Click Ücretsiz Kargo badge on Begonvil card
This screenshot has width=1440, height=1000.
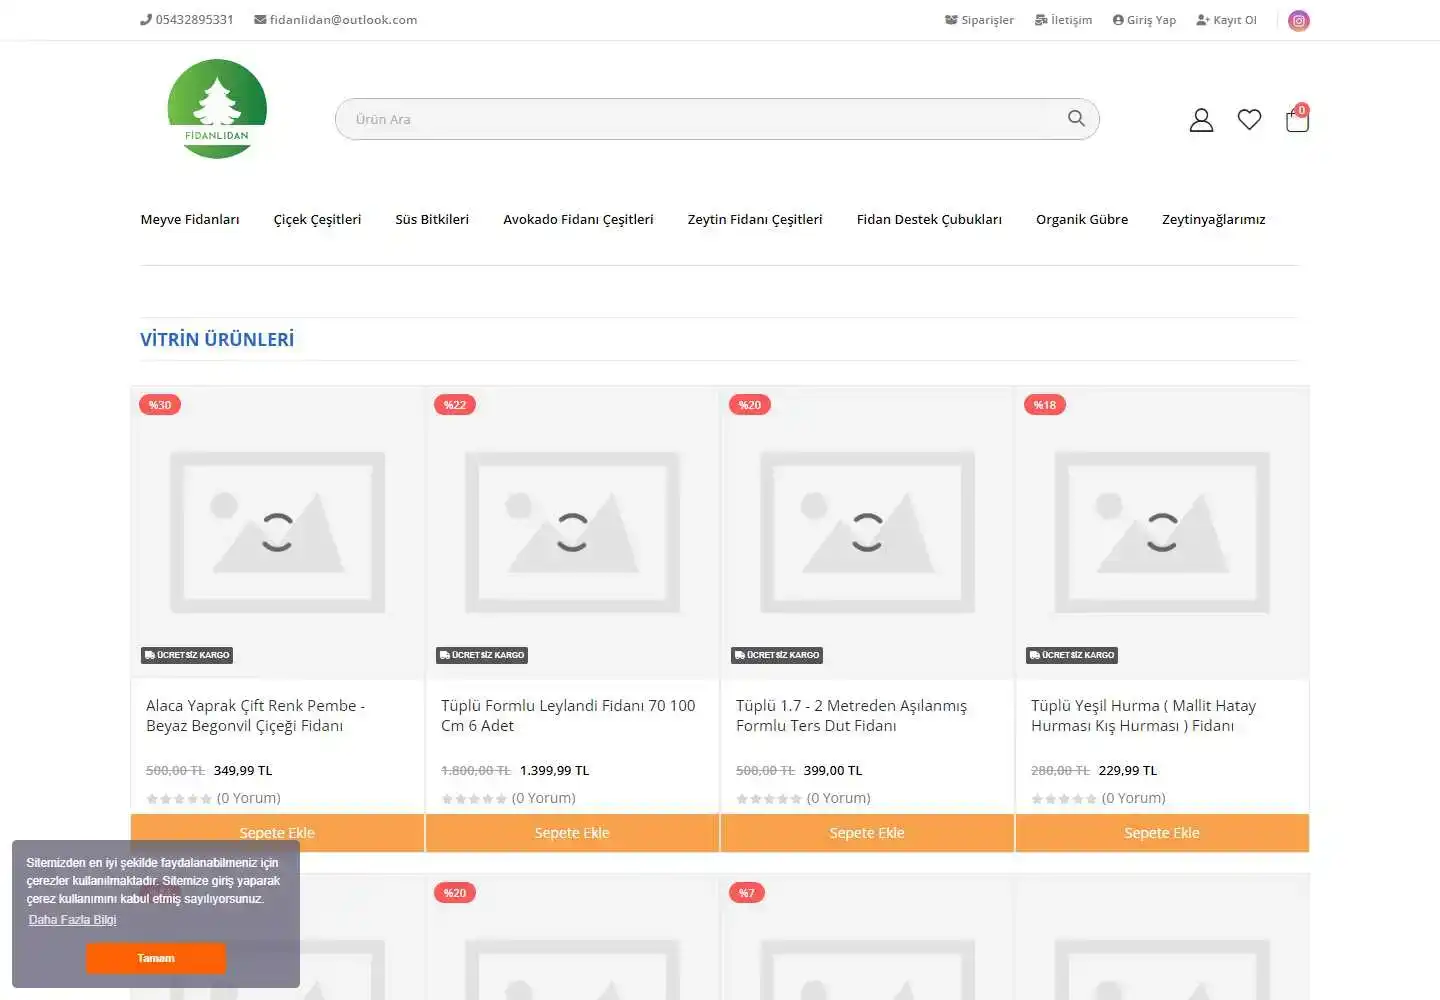click(187, 655)
